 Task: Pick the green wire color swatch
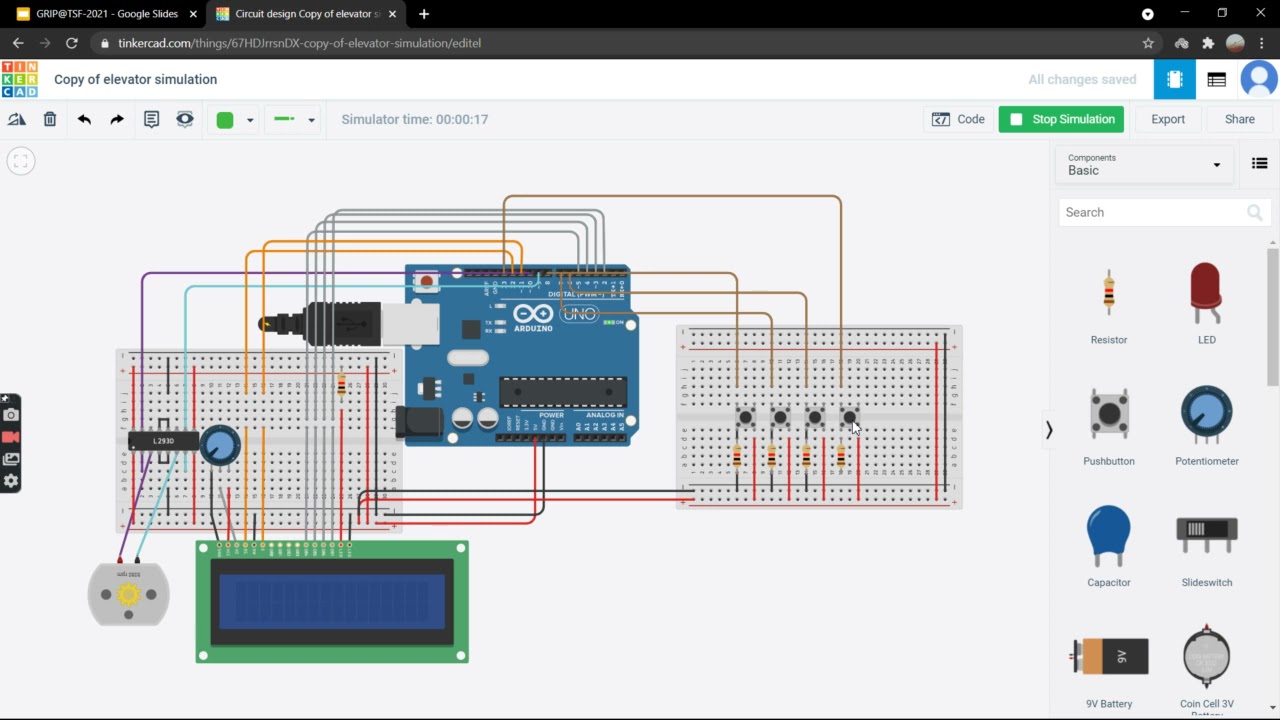pyautogui.click(x=225, y=120)
